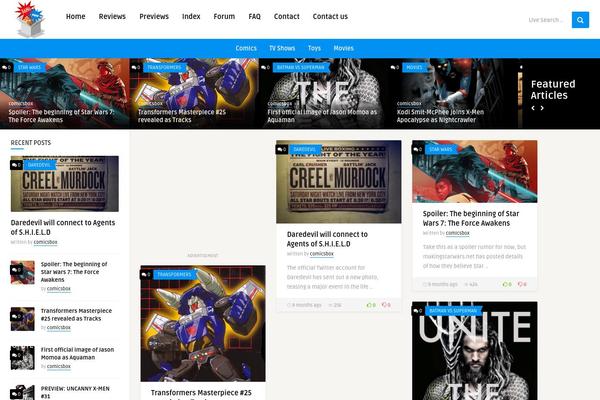Viewport: 600px width, 400px height.
Task: Open the Contact menu item
Action: (x=287, y=16)
